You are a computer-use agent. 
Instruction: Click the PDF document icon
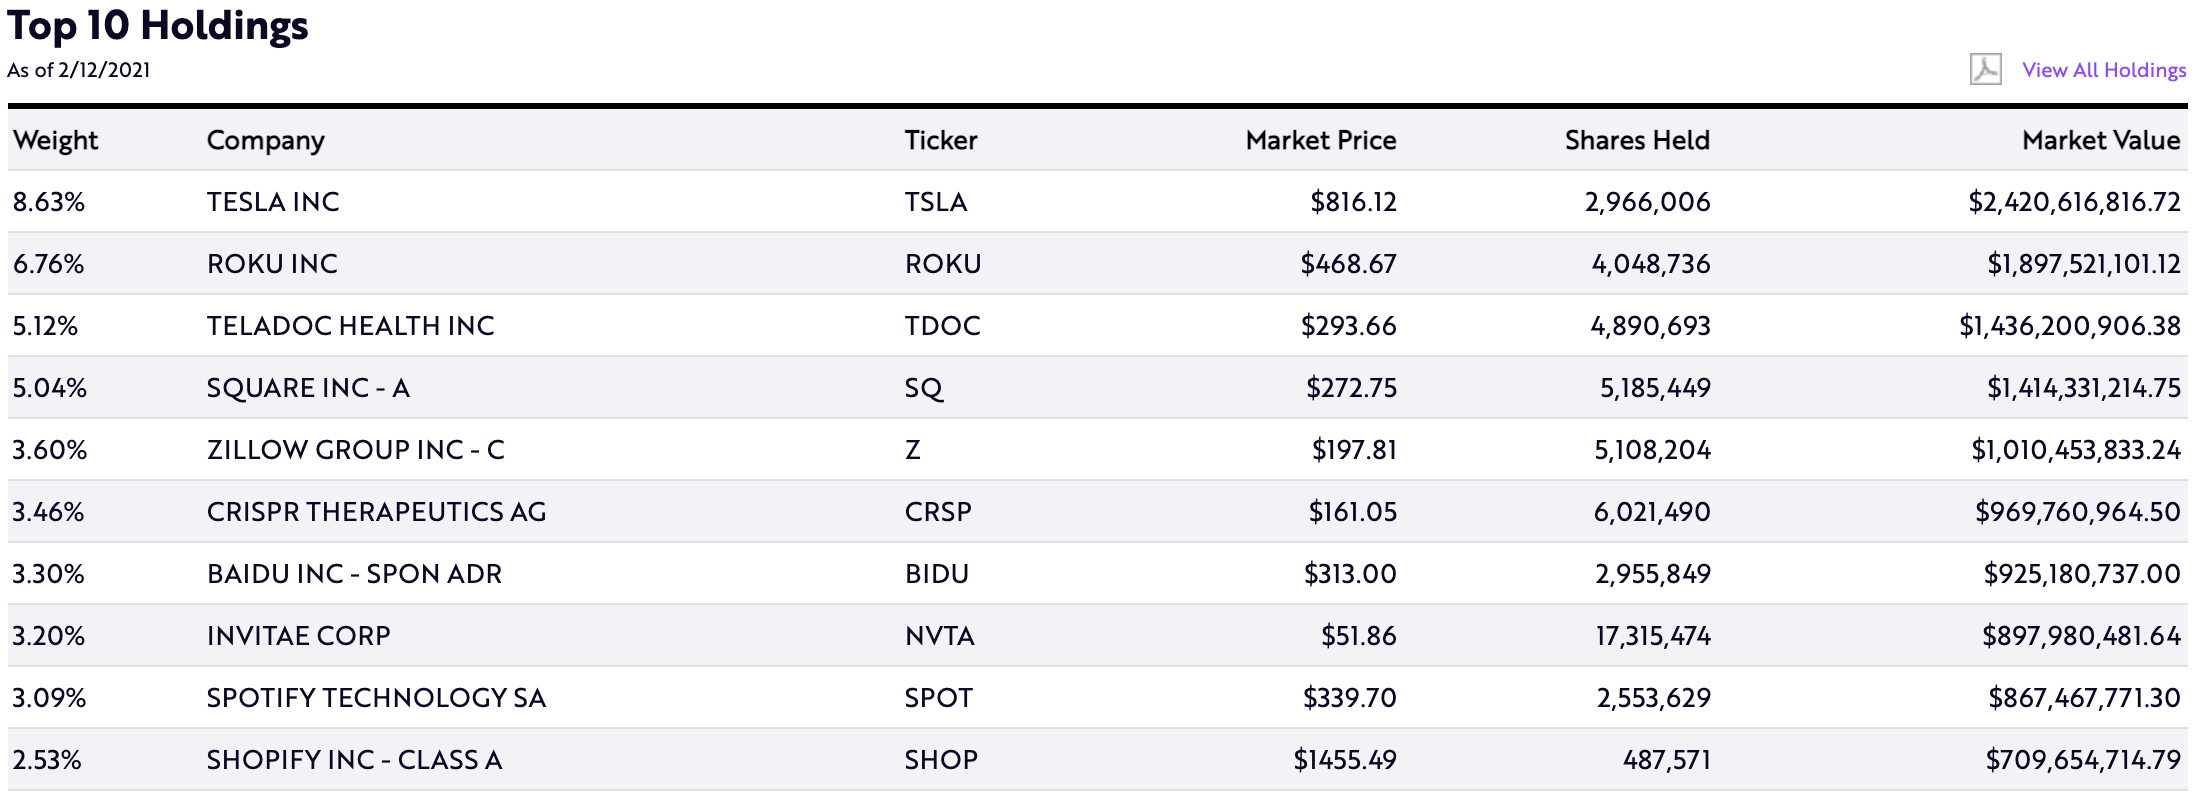coord(1985,69)
